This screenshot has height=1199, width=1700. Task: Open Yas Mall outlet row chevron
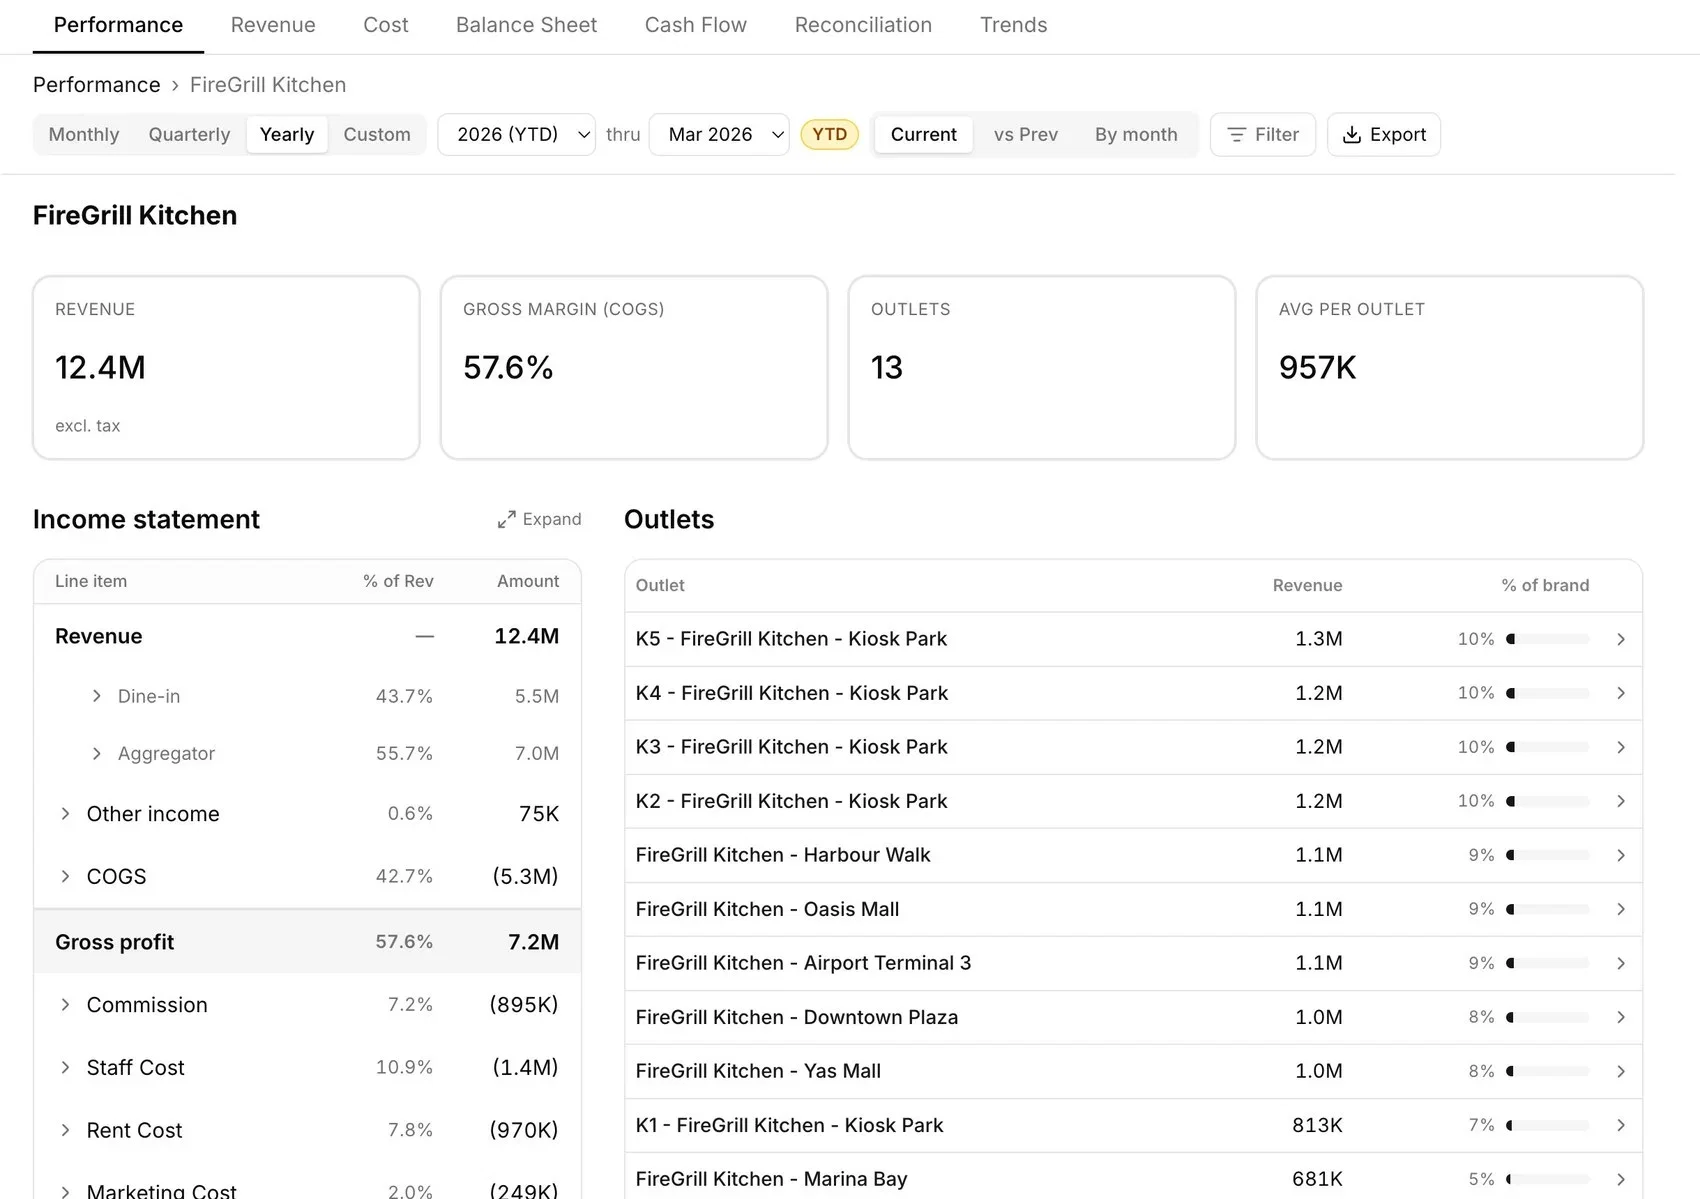(x=1621, y=1071)
